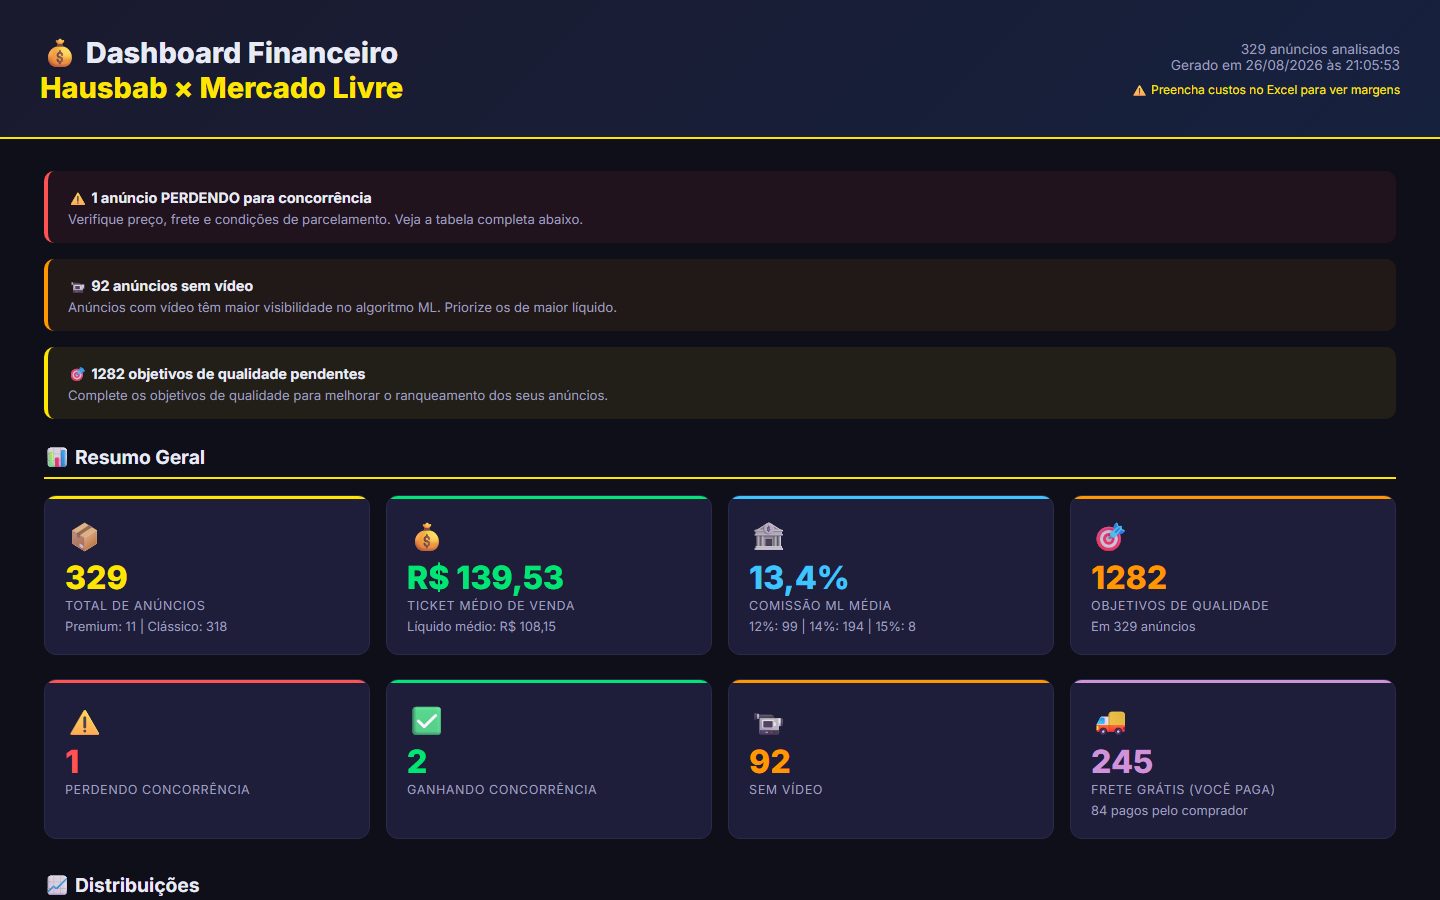1440x900 pixels.
Task: Click the orange 1282 value in the card
Action: point(1129,577)
